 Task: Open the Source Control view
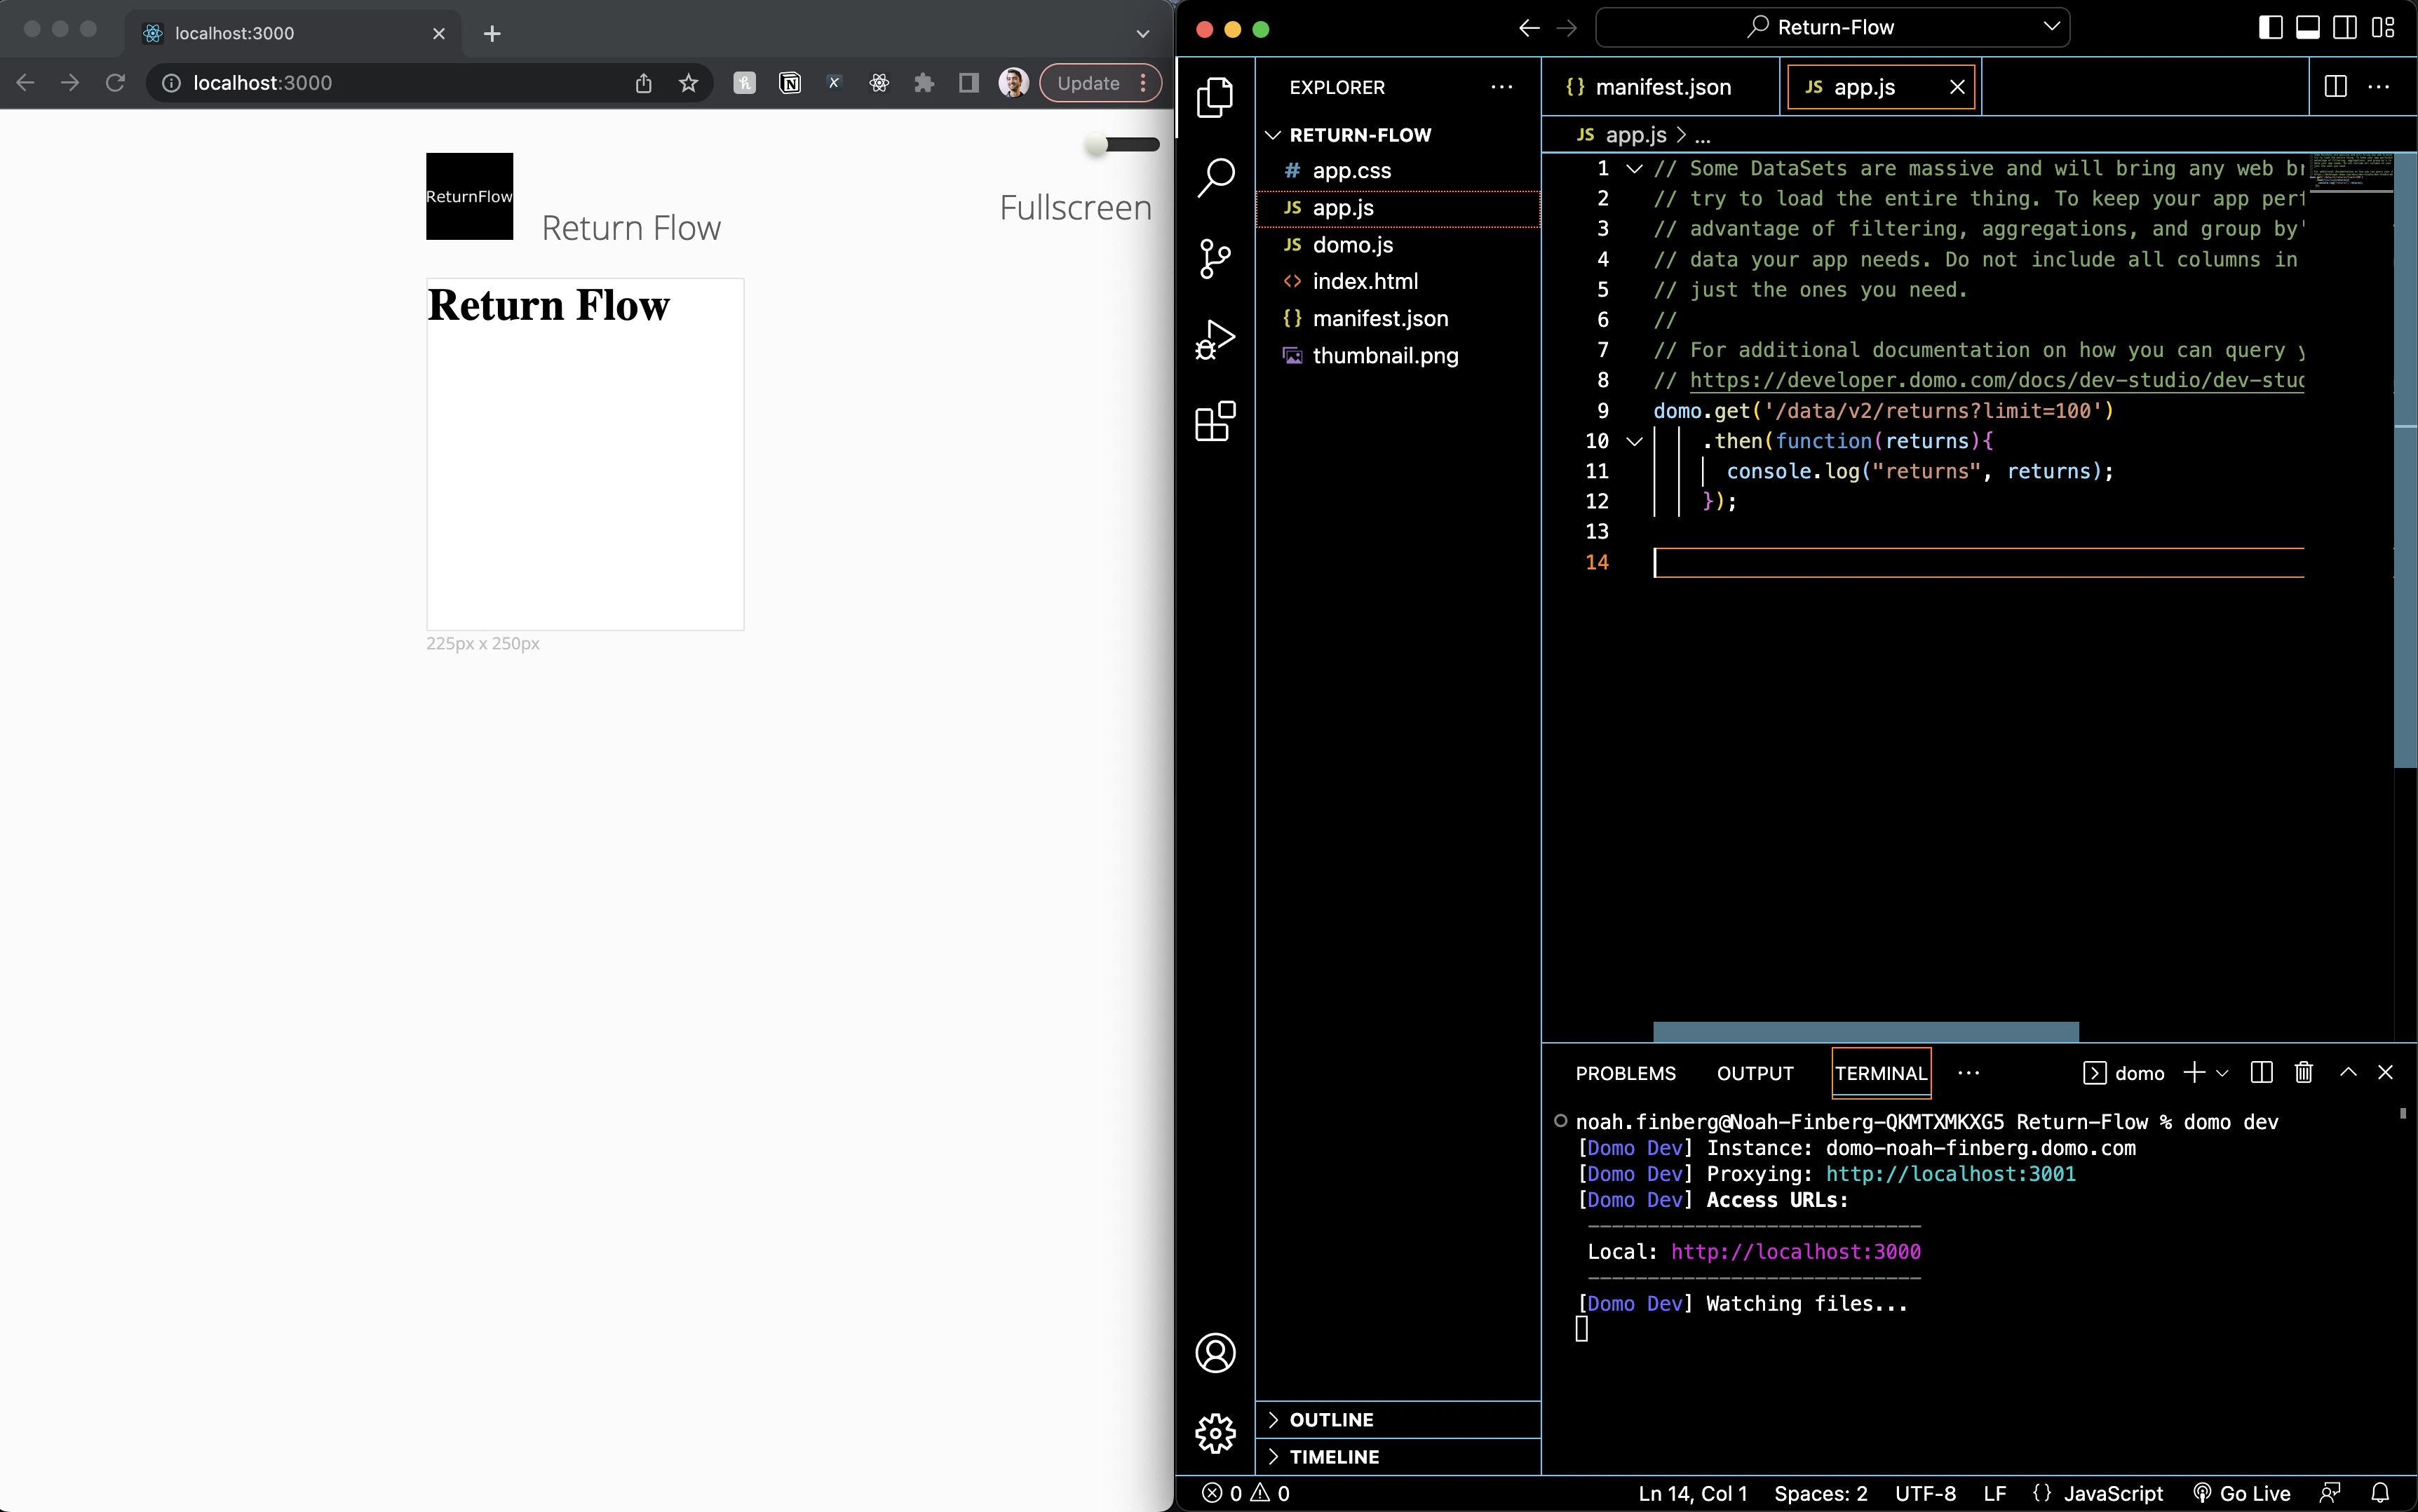point(1215,259)
